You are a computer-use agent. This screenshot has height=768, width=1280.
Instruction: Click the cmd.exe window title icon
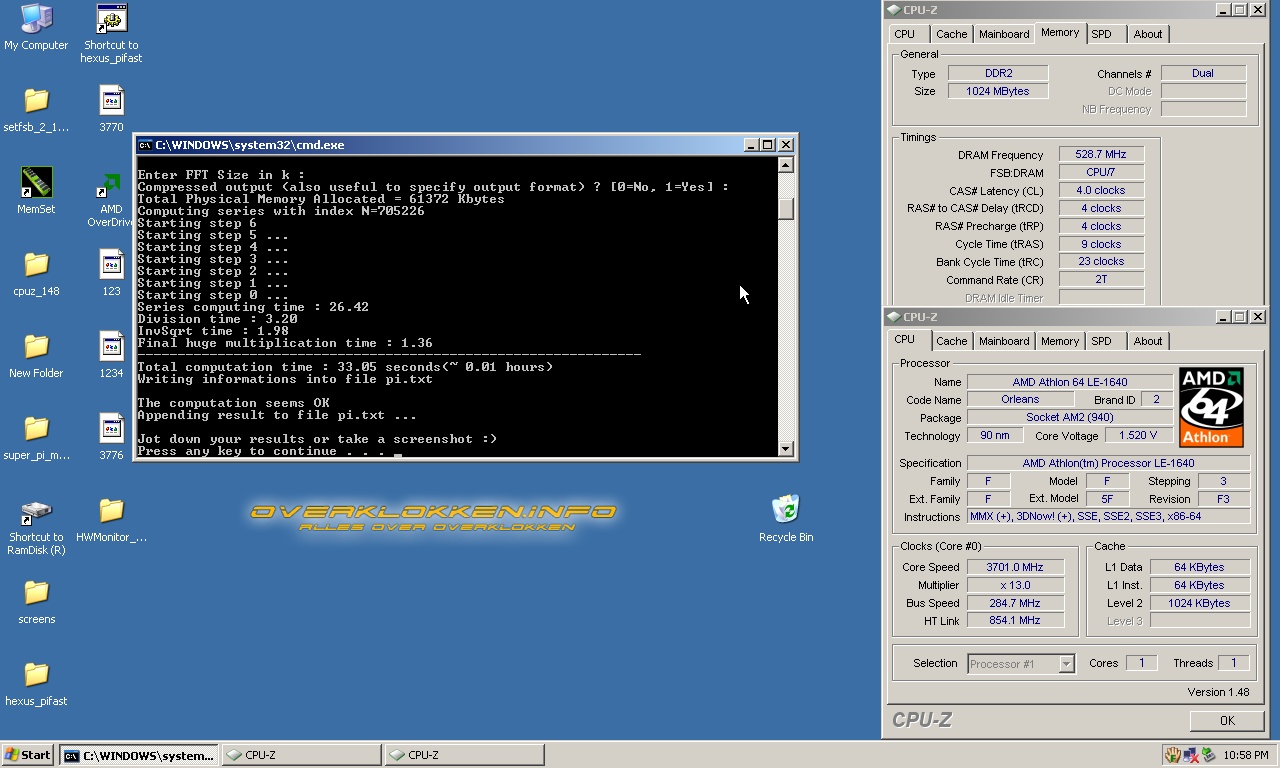pyautogui.click(x=145, y=145)
